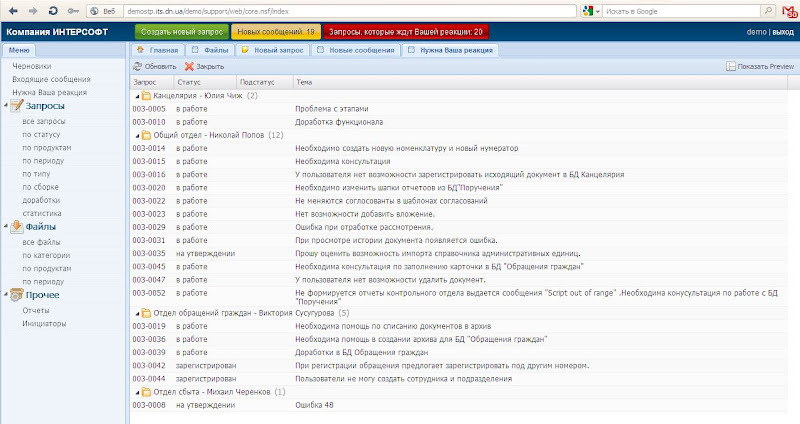The image size is (800, 424).
Task: Click the refresh icon next to Обновить
Action: point(137,66)
